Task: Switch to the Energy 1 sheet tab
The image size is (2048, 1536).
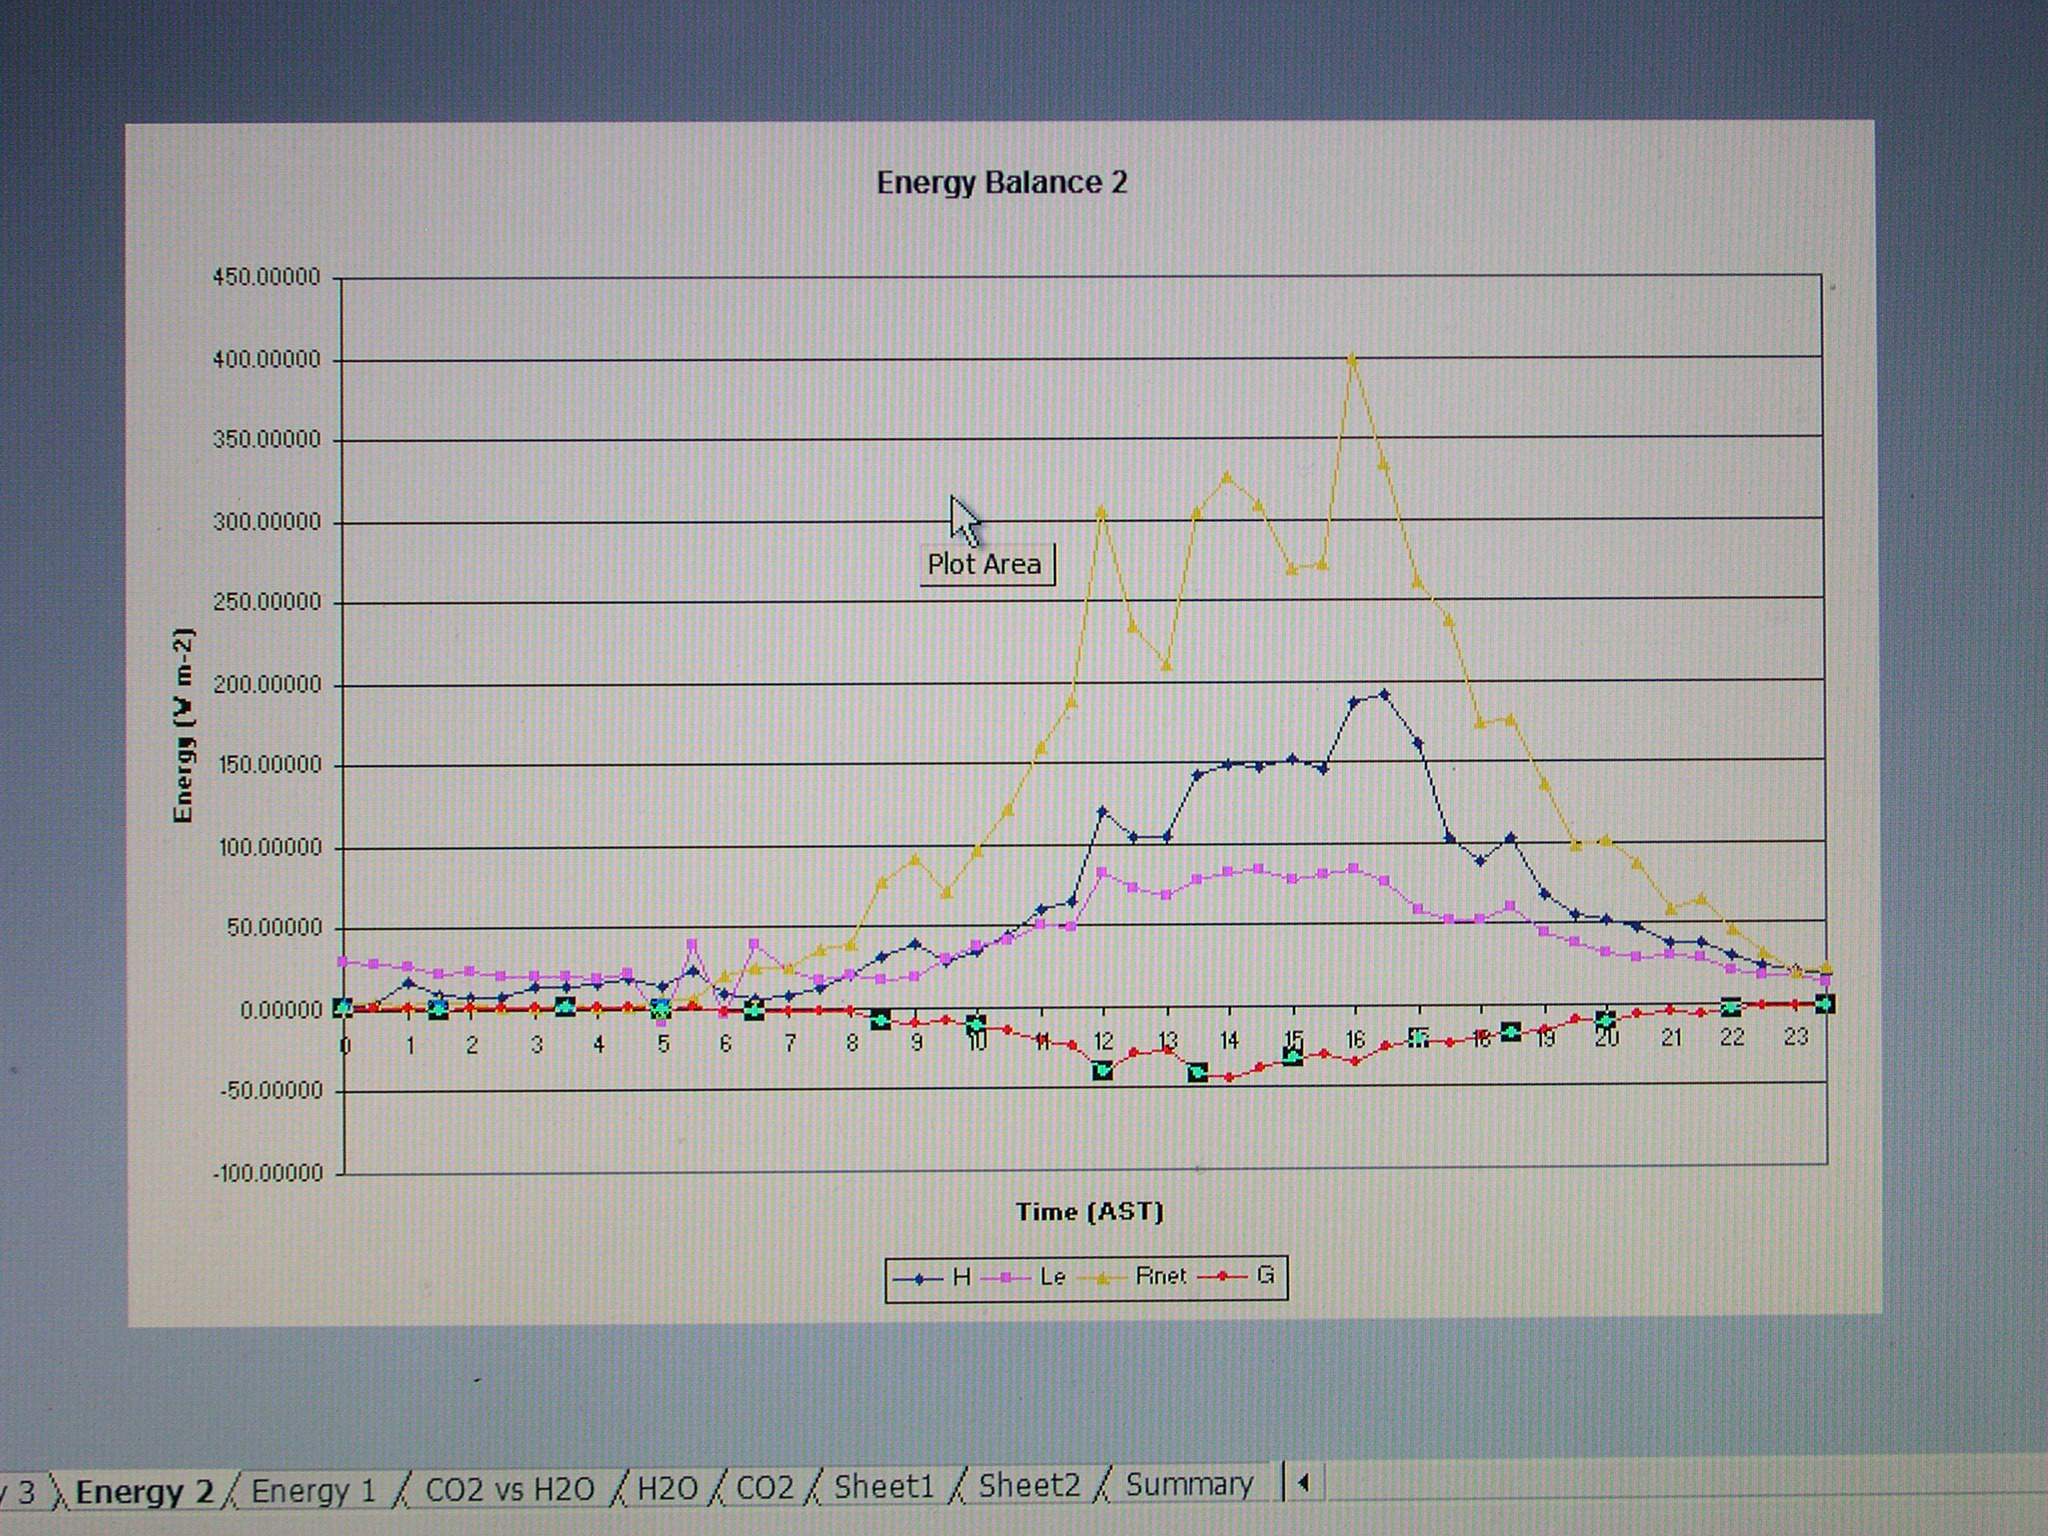Action: pos(313,1491)
